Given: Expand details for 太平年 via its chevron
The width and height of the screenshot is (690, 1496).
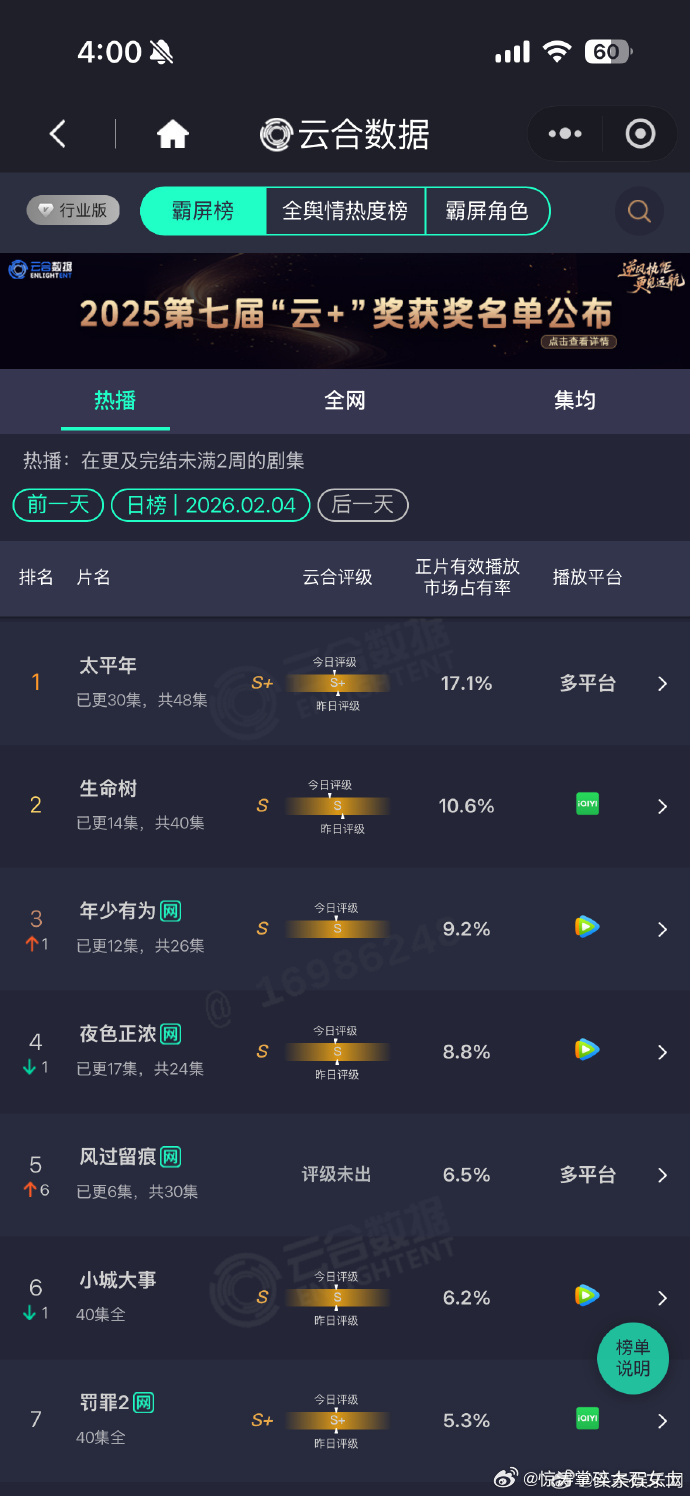Looking at the screenshot, I should [662, 683].
